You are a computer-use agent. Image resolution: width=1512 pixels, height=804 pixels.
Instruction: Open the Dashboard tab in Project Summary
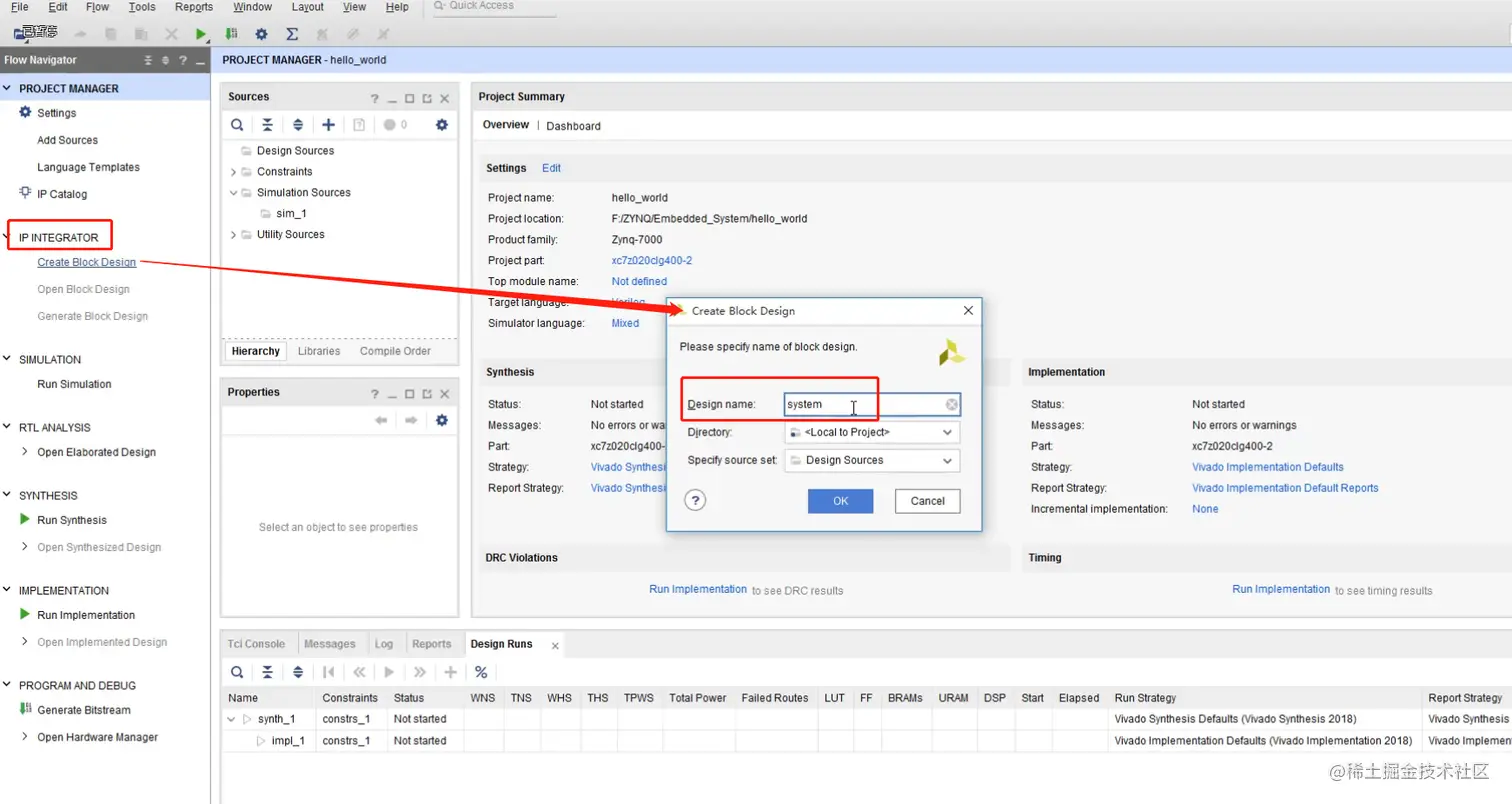[573, 126]
